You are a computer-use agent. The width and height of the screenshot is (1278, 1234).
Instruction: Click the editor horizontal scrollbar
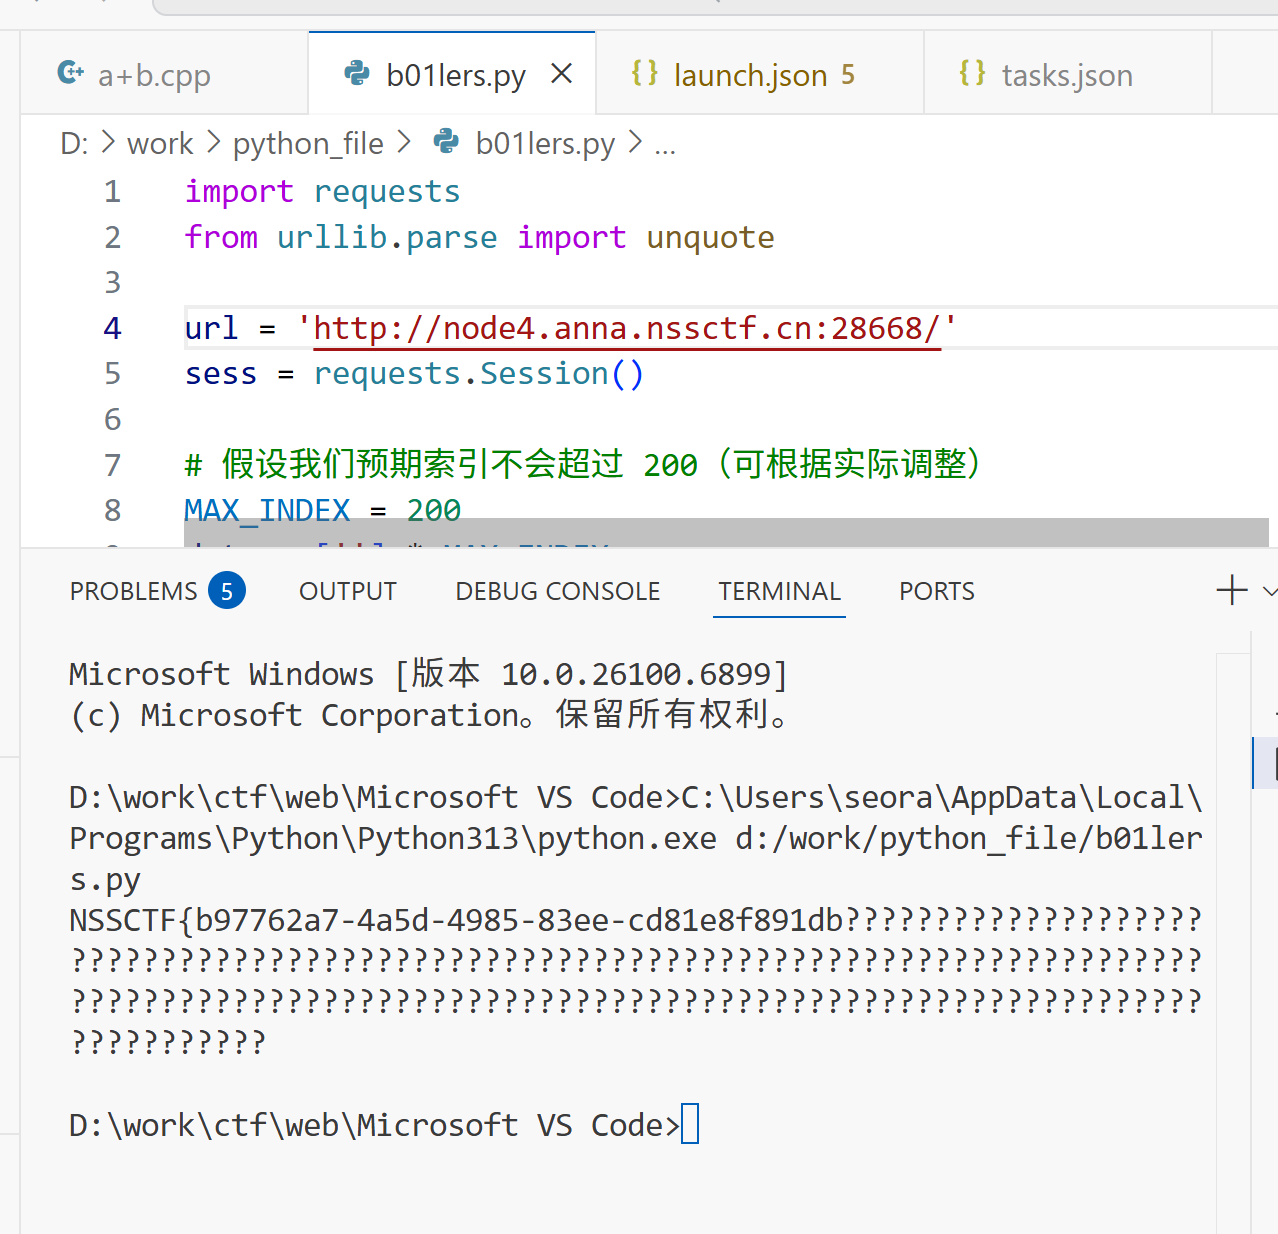[x=726, y=532]
